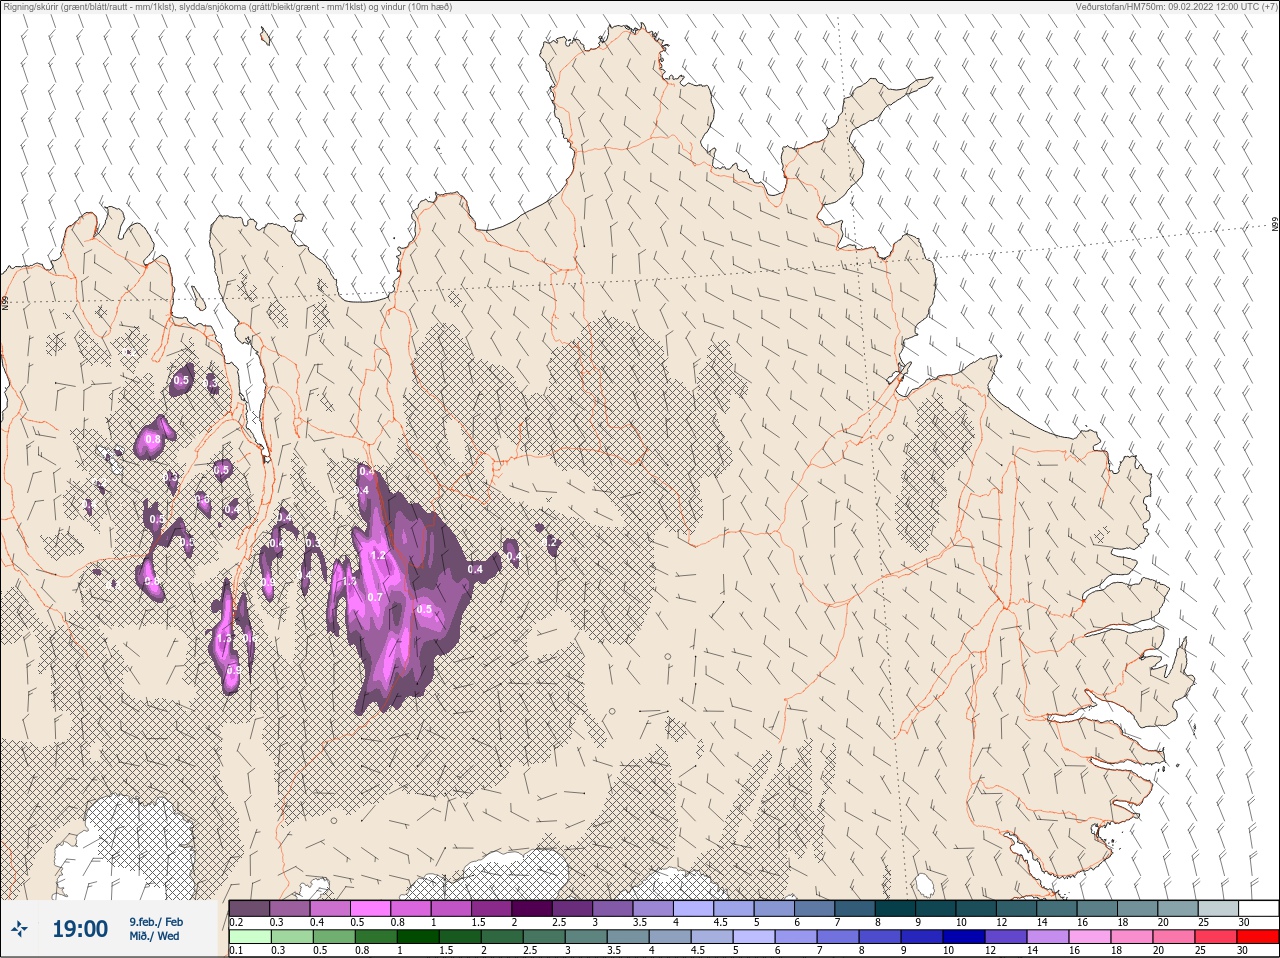Pick the upper legend swatch between 20 and 25
This screenshot has width=1280, height=958.
[1178, 908]
